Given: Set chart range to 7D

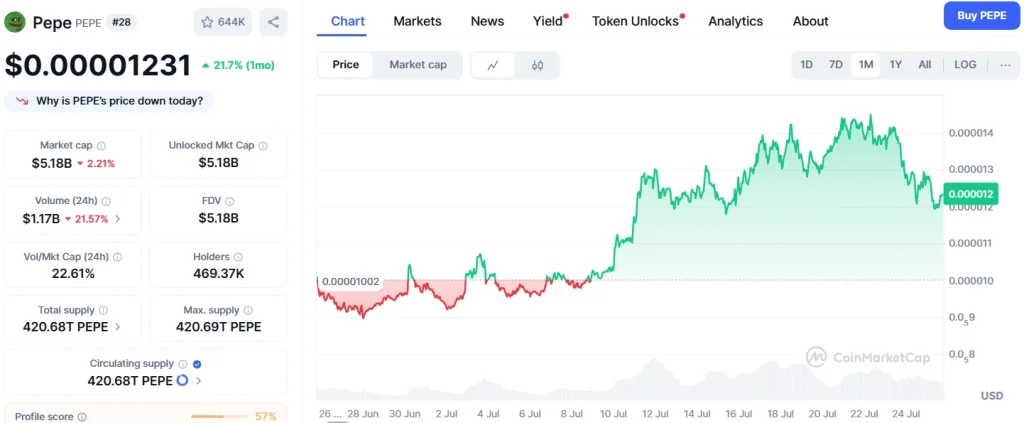Looking at the screenshot, I should [835, 65].
